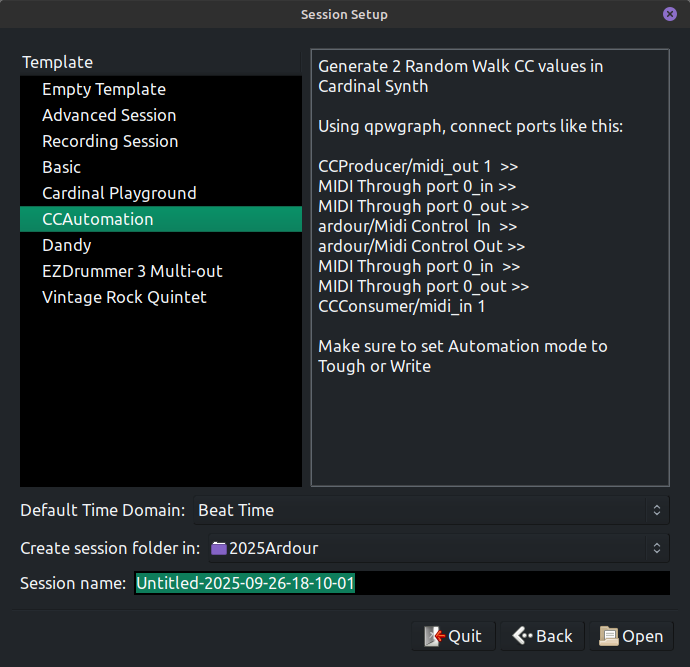
Task: Click the Beat Time dropdown arrows
Action: pyautogui.click(x=656, y=510)
